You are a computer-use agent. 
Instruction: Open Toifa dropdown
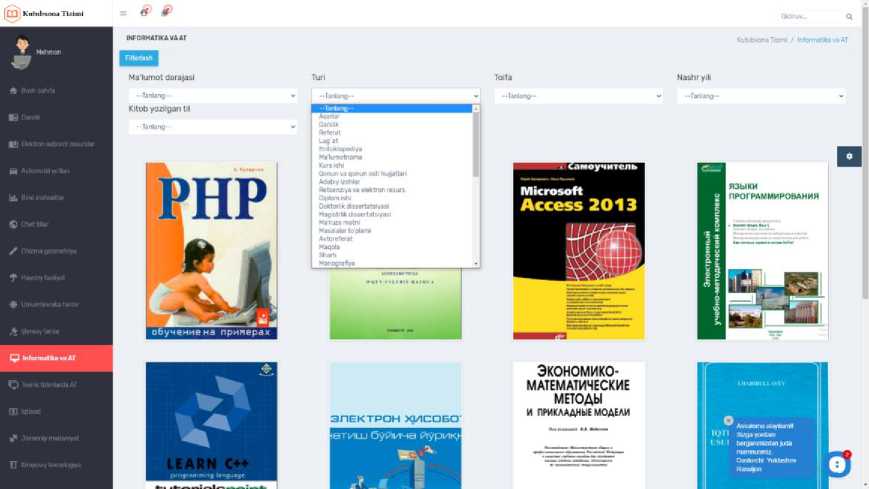coord(579,96)
